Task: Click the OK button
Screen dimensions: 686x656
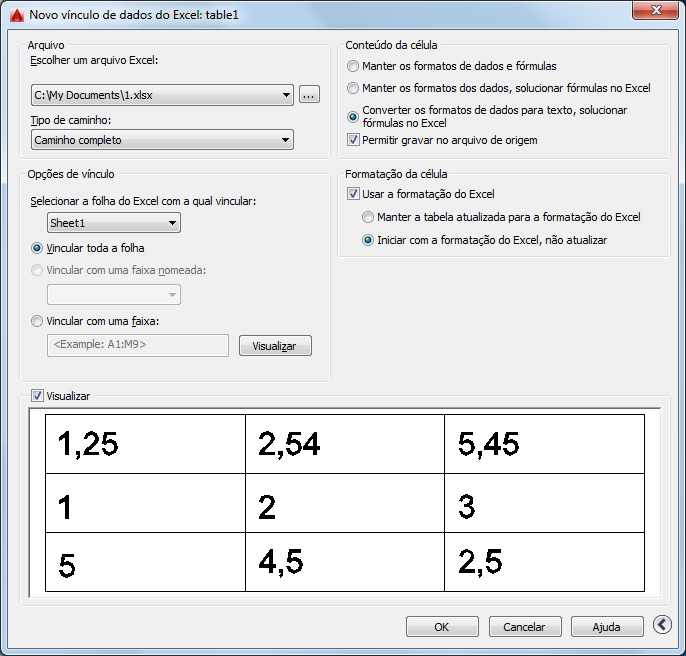Action: pos(442,627)
